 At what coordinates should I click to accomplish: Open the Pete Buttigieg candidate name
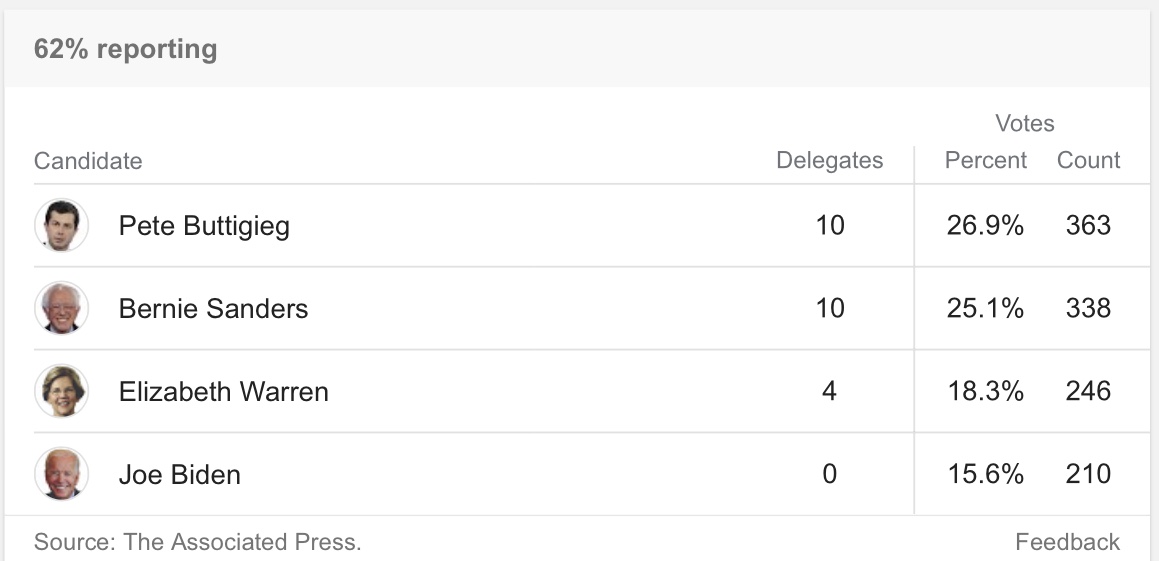click(204, 226)
